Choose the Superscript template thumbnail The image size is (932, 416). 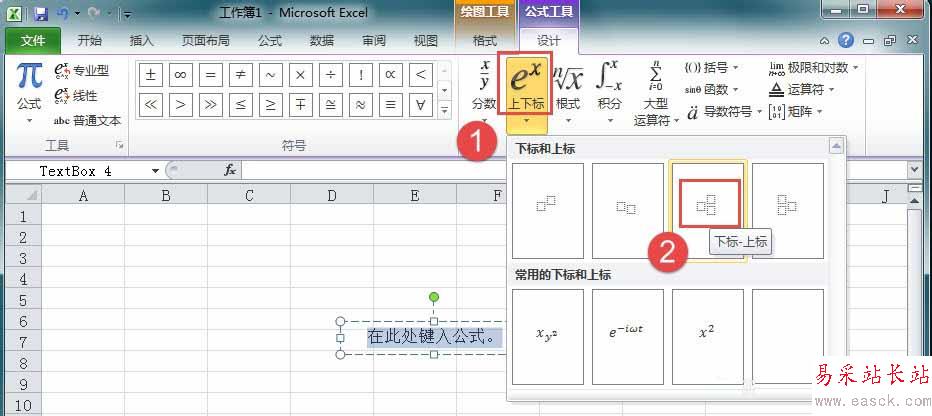click(547, 210)
